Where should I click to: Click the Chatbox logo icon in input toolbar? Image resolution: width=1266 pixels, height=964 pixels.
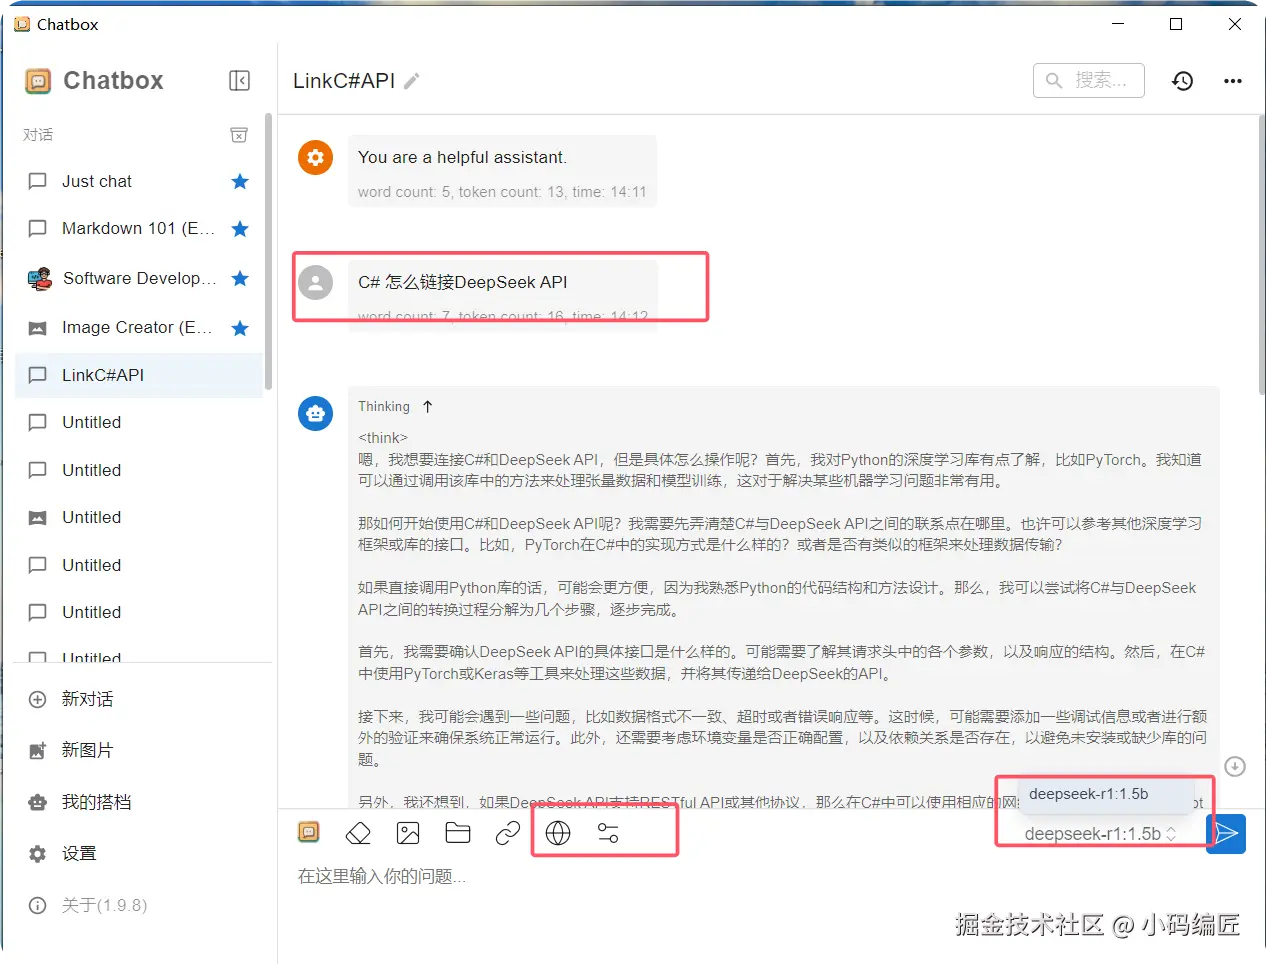tap(309, 832)
